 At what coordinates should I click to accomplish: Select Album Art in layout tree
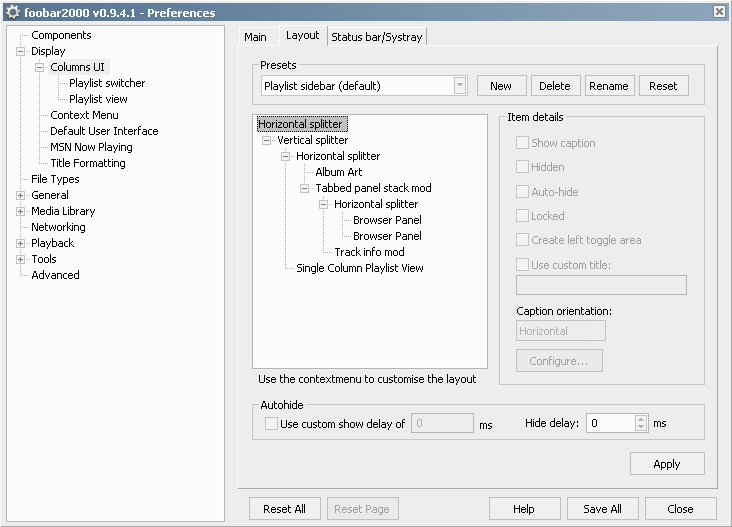pyautogui.click(x=338, y=172)
